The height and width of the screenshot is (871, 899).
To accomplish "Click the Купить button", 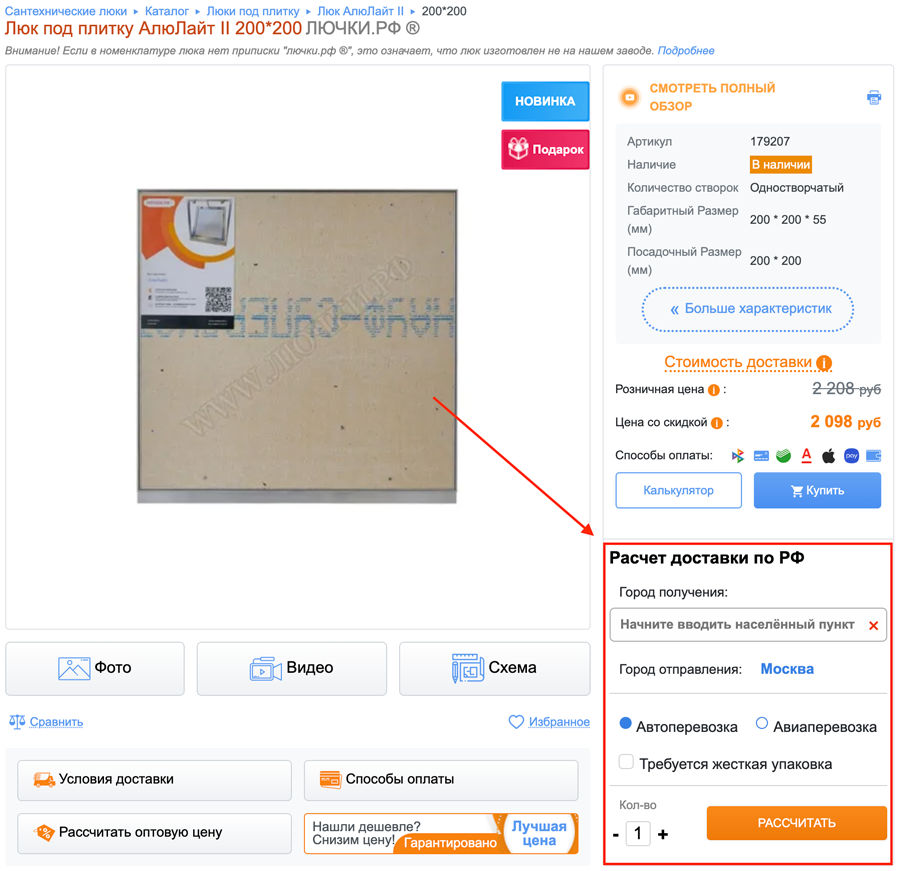I will [817, 490].
